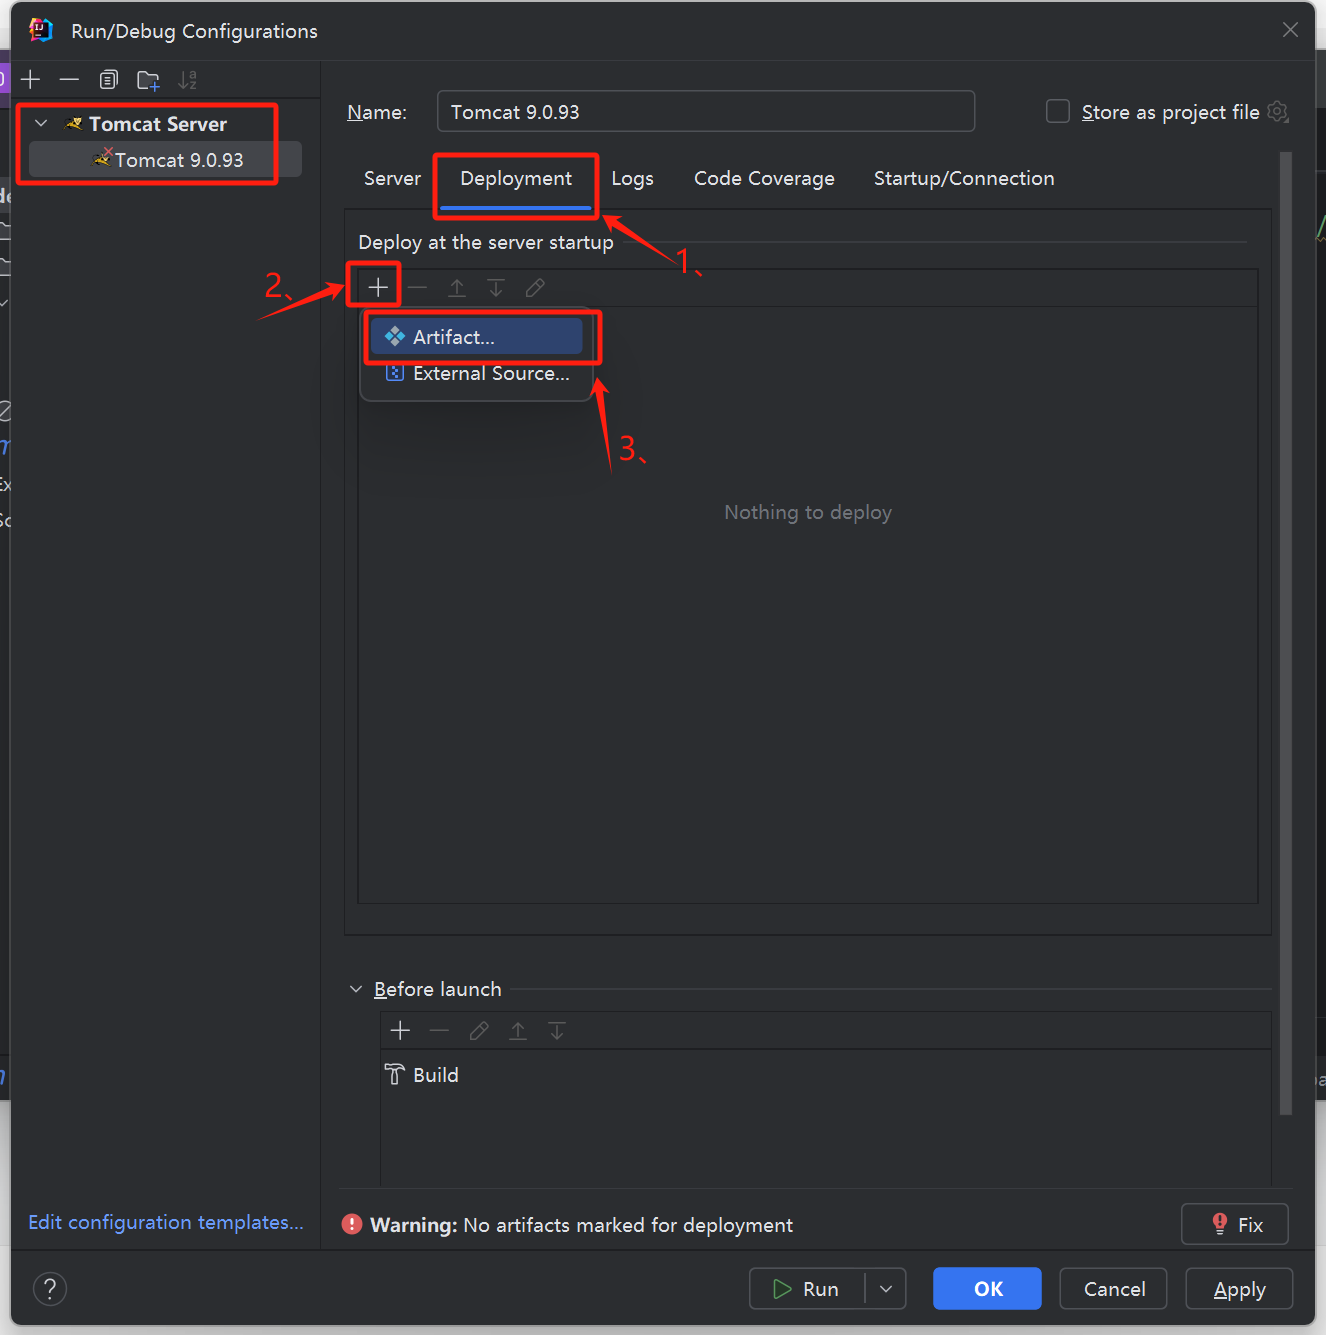The width and height of the screenshot is (1326, 1335).
Task: Add a Before launch task
Action: (400, 1030)
